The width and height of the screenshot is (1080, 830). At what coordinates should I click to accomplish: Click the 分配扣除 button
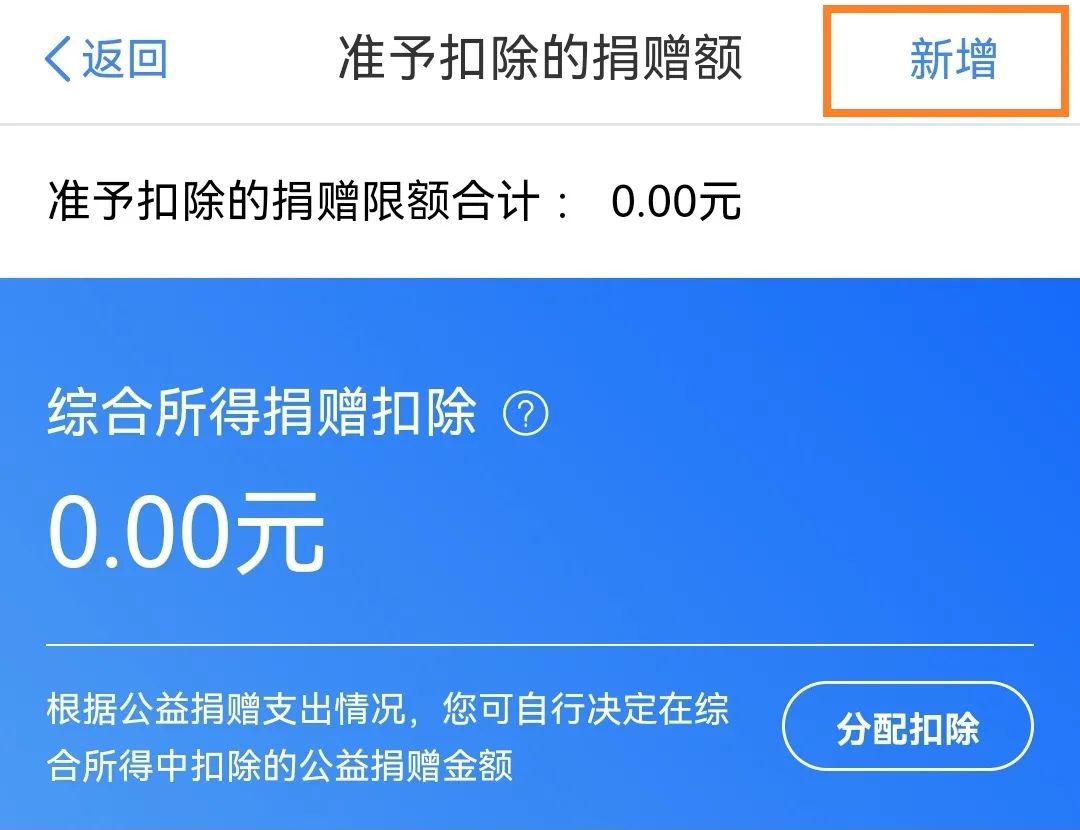[908, 726]
